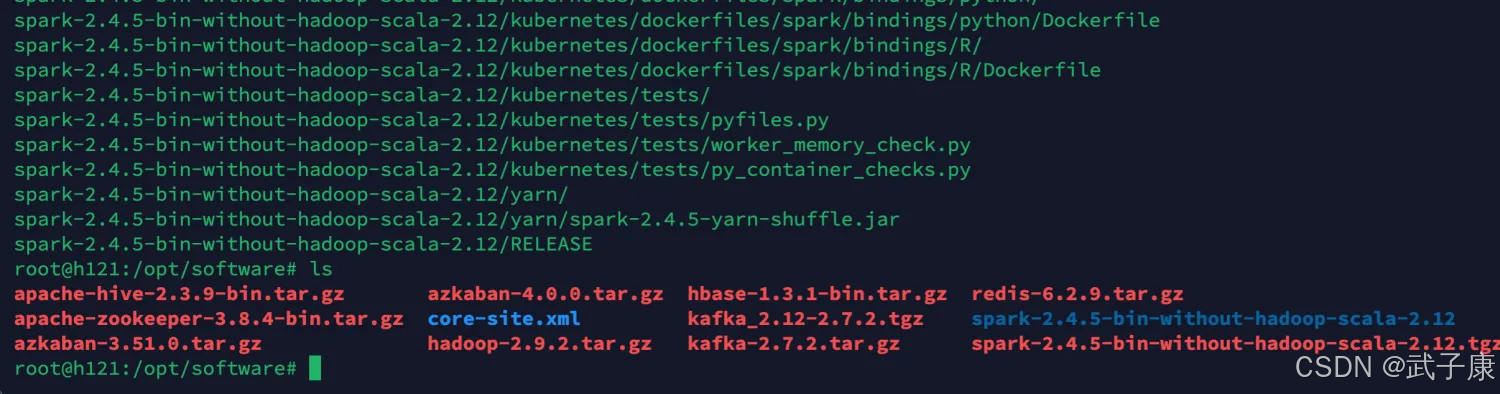Click the green terminal cursor block
Image resolution: width=1500 pixels, height=394 pixels.
click(x=315, y=369)
